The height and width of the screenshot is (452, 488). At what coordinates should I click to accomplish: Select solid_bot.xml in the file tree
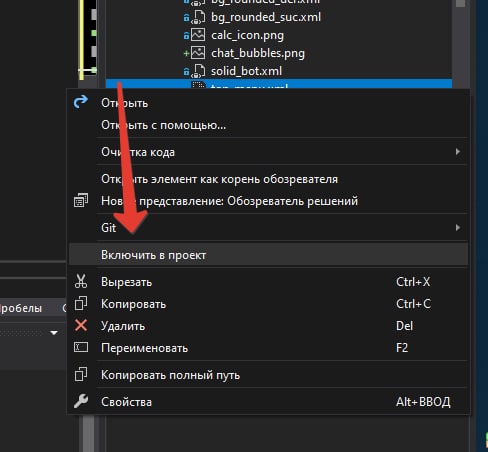pos(246,71)
